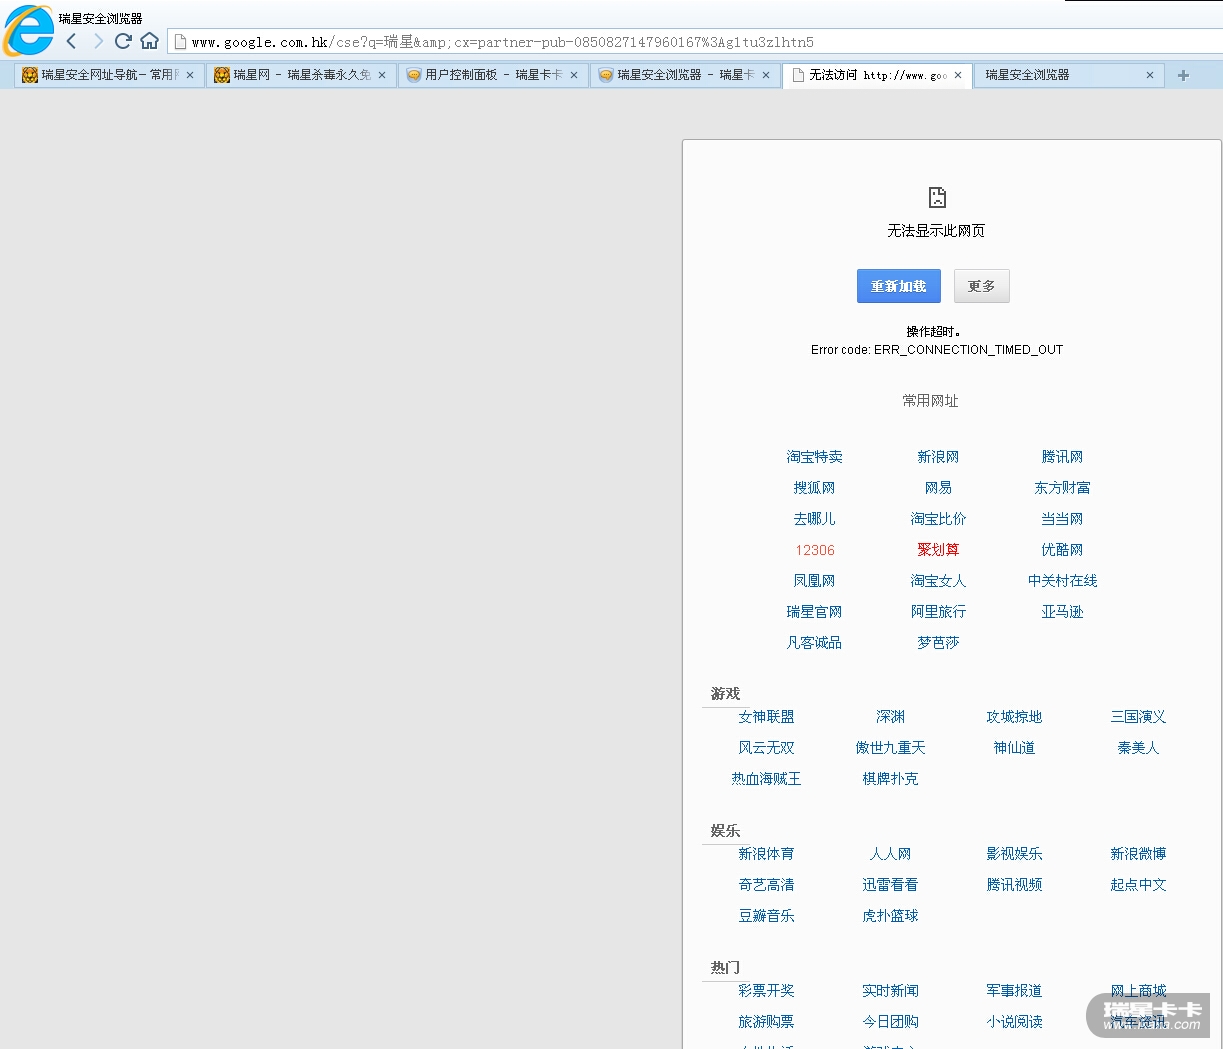
Task: Click the browser forward arrow
Action: 98,41
